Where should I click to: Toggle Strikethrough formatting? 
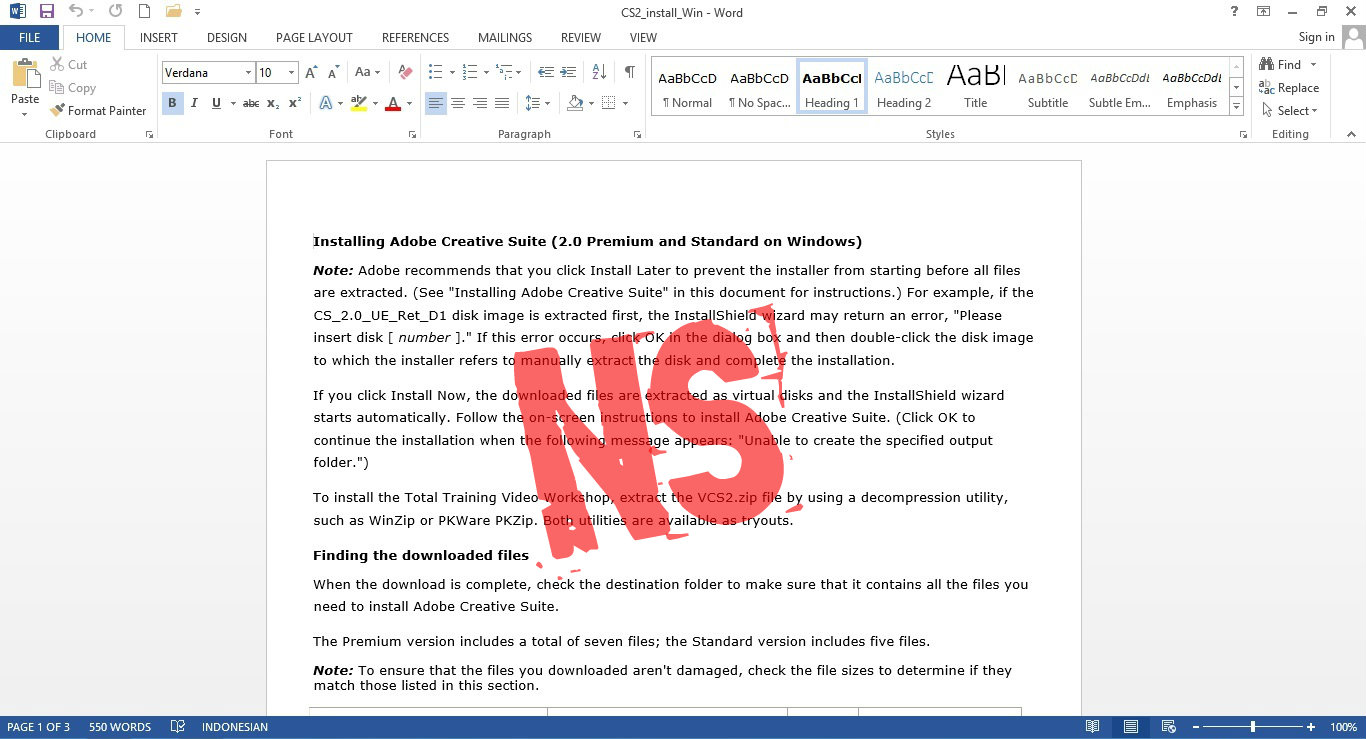pyautogui.click(x=251, y=103)
